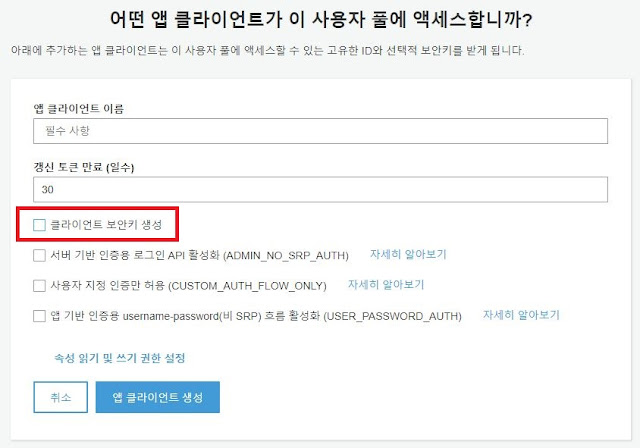Screen dimensions: 640x448
Task: Open 자세히 알아보기 link beside ADMIN_NO_SRP_AUTH
Action: [408, 254]
